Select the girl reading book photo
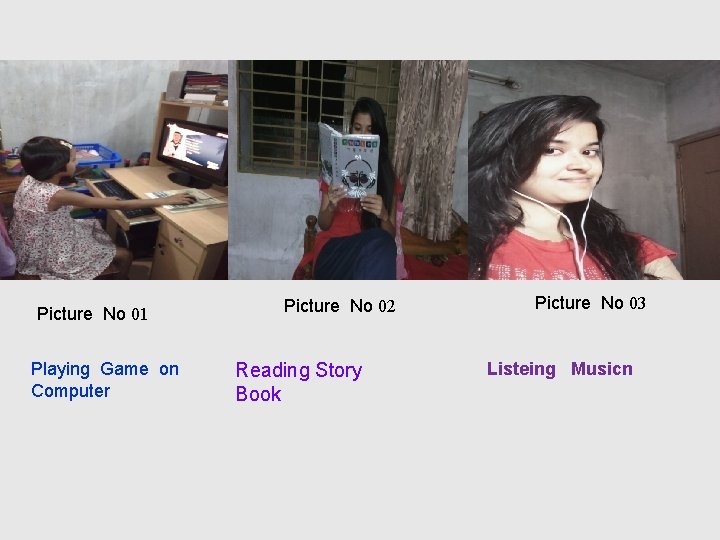Image resolution: width=720 pixels, height=540 pixels. (348, 170)
